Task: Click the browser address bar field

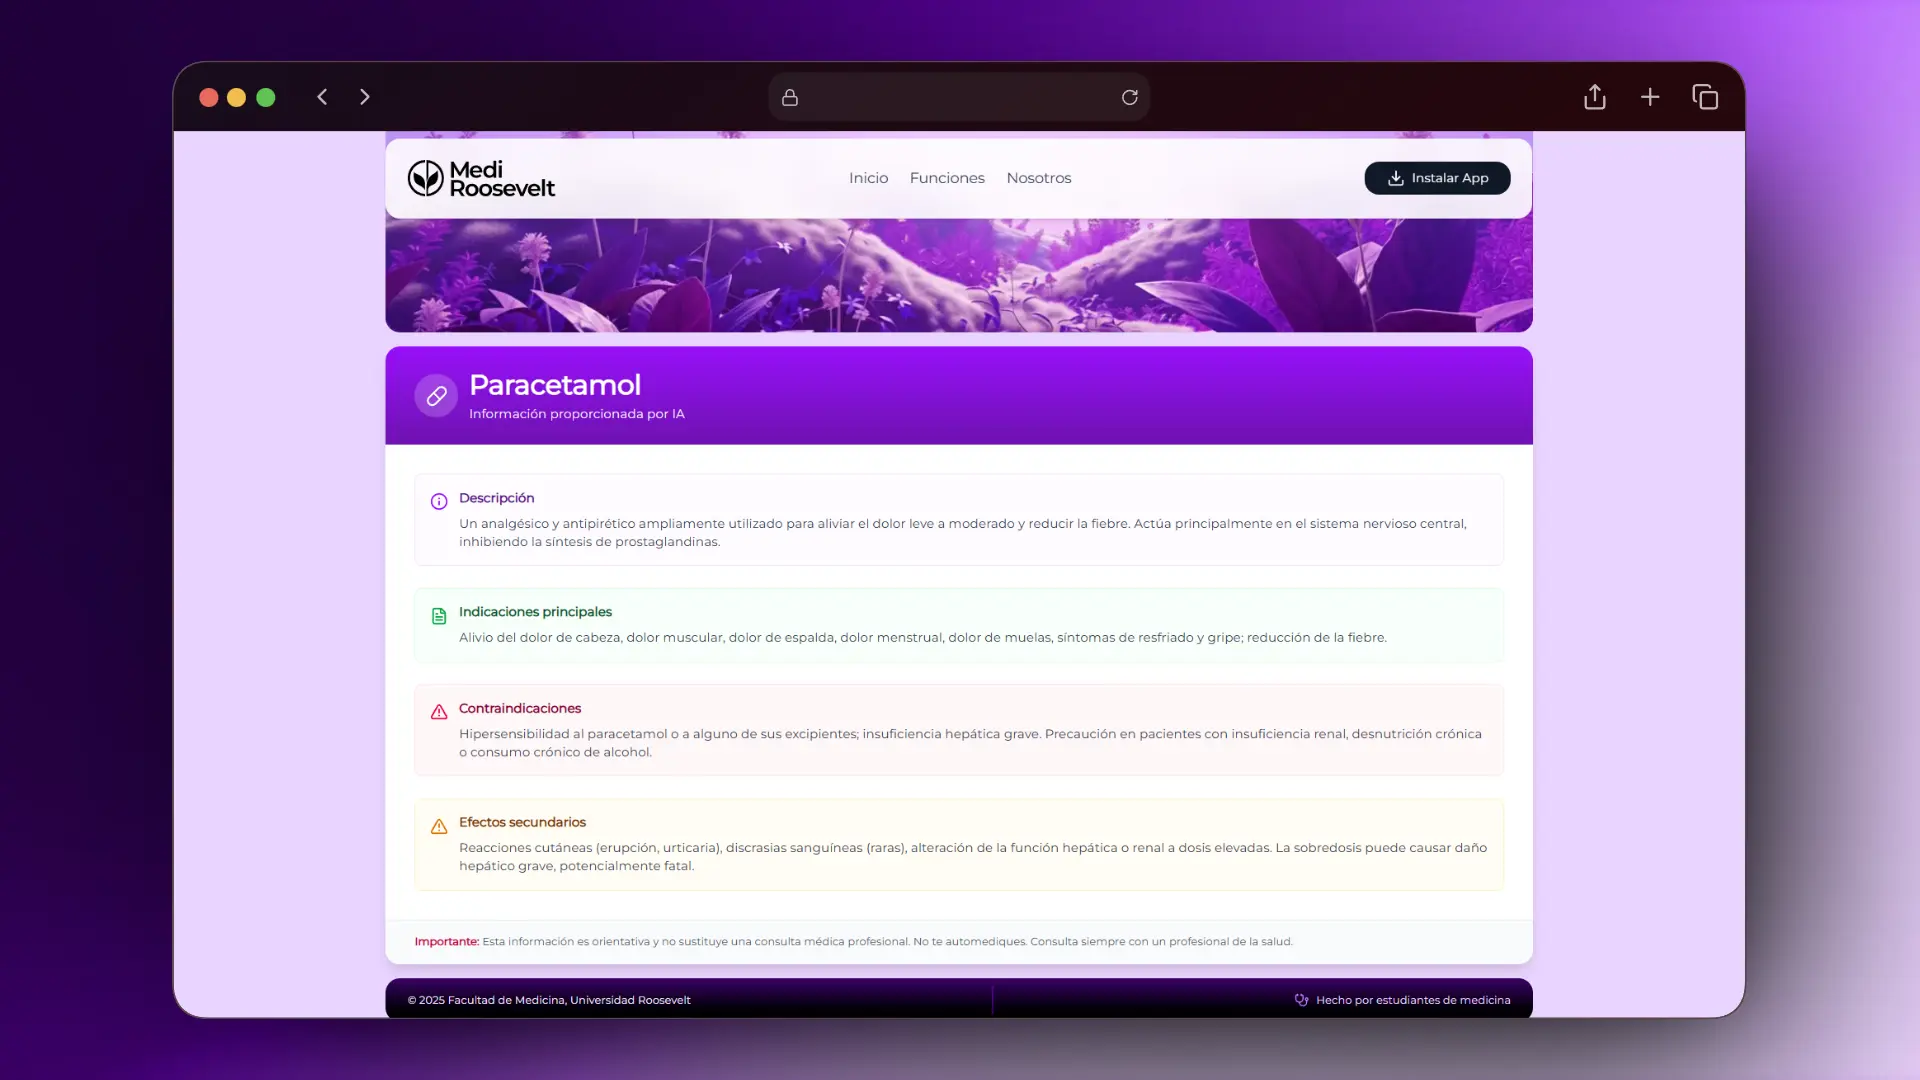Action: (958, 97)
